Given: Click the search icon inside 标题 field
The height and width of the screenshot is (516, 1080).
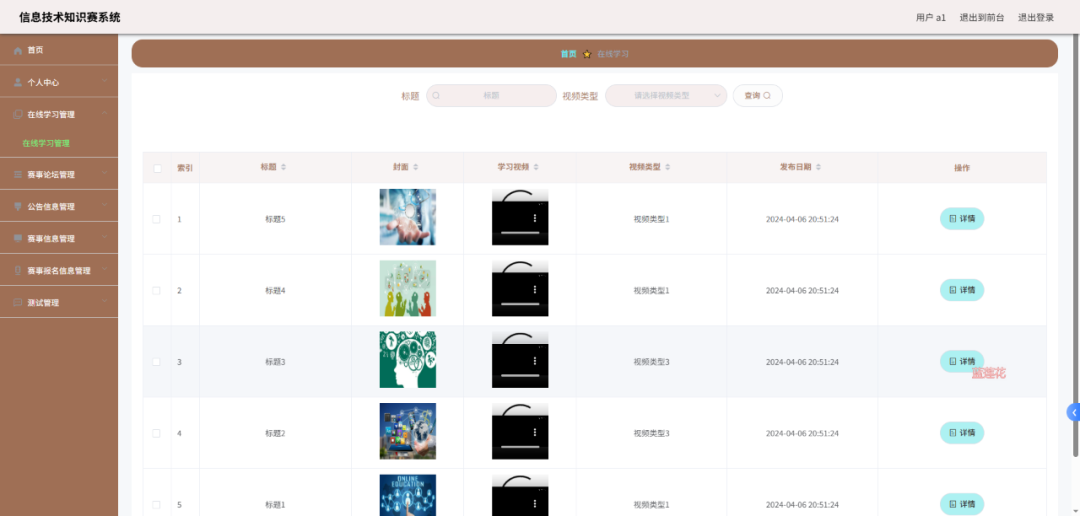Looking at the screenshot, I should tap(436, 96).
